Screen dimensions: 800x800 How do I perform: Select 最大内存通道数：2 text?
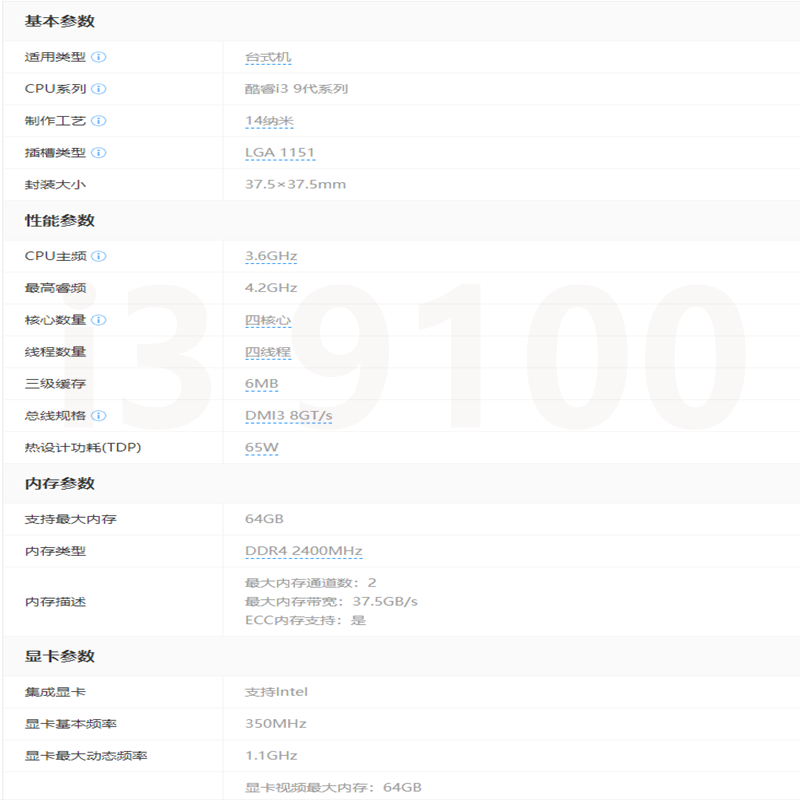pyautogui.click(x=311, y=583)
